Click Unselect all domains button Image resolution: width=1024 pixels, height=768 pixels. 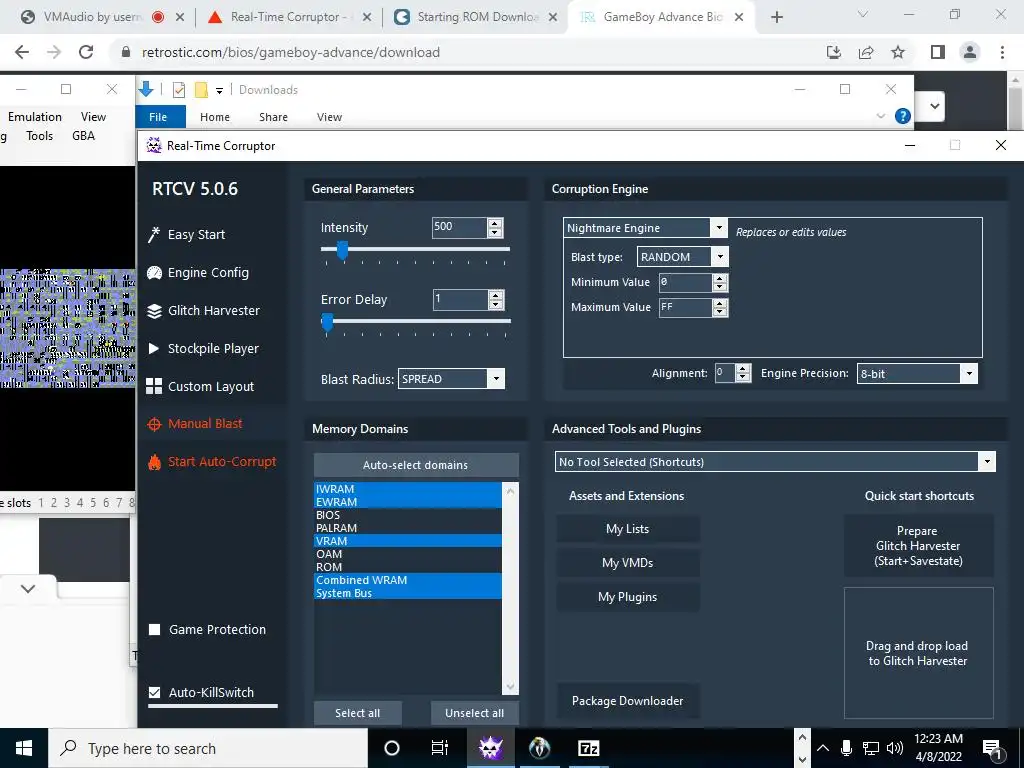tap(475, 713)
